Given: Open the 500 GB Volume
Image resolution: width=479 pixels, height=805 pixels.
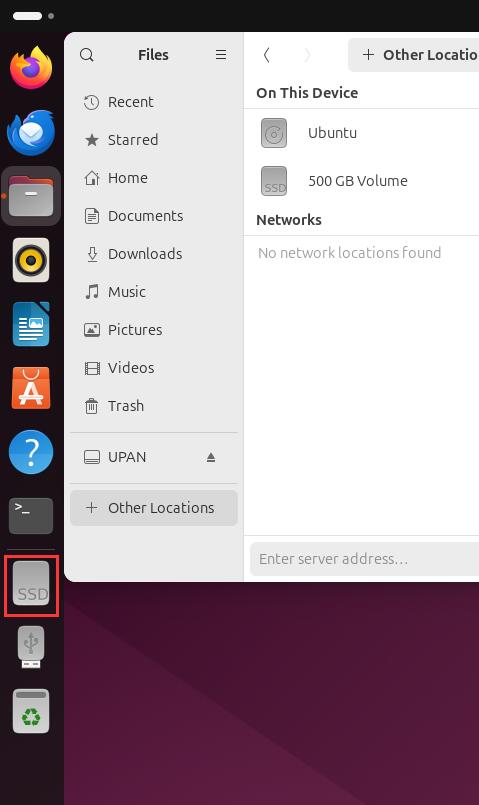Looking at the screenshot, I should (x=361, y=181).
